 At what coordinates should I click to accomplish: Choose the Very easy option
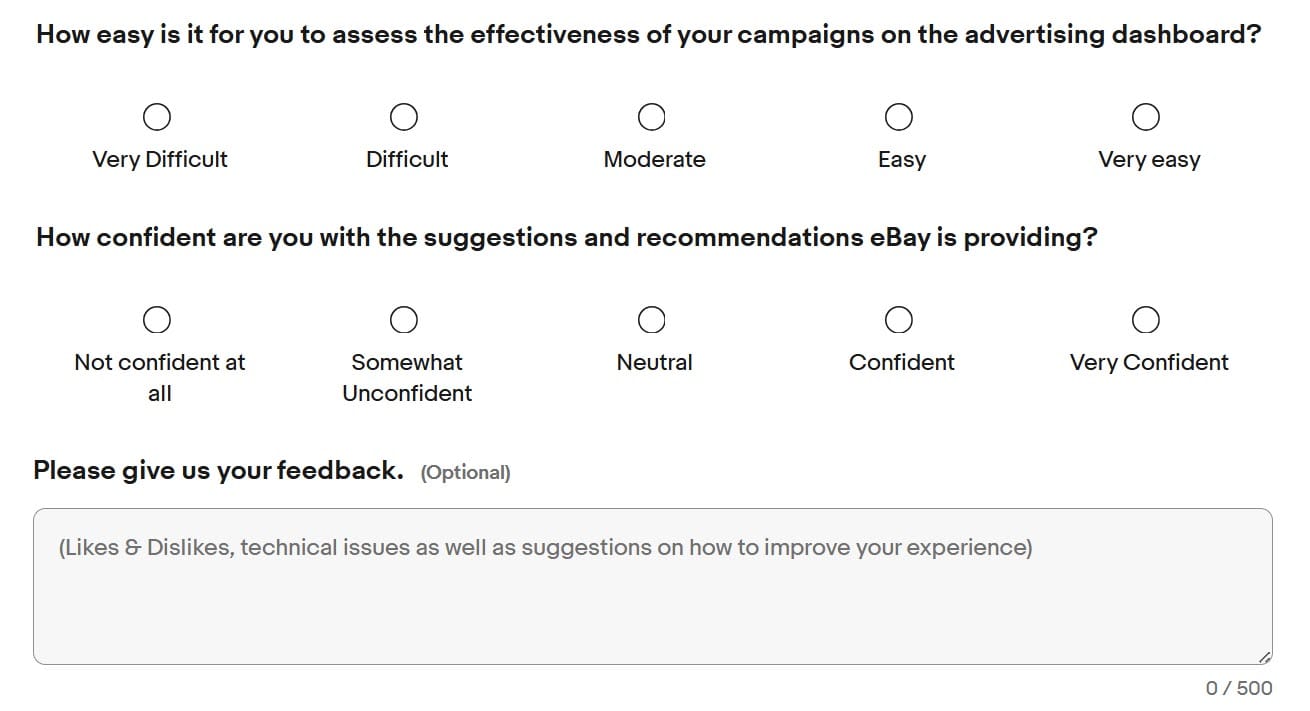(1146, 118)
